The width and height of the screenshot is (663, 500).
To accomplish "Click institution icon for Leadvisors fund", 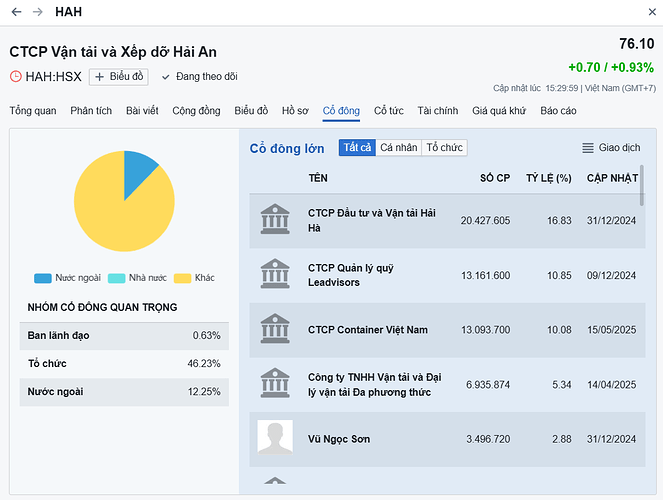I will click(x=275, y=275).
